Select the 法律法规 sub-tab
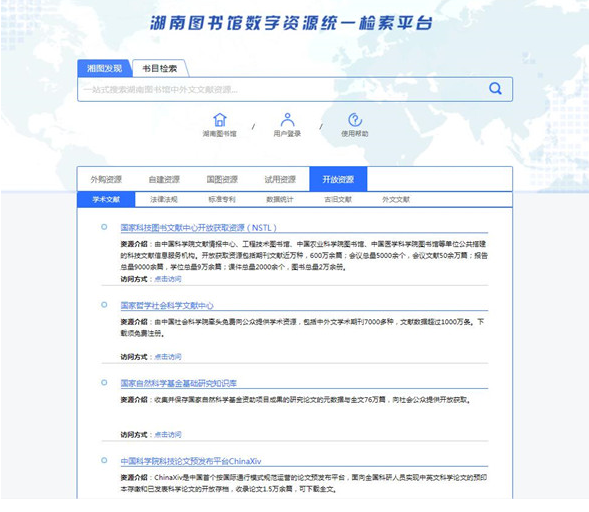The image size is (589, 512). (x=164, y=199)
